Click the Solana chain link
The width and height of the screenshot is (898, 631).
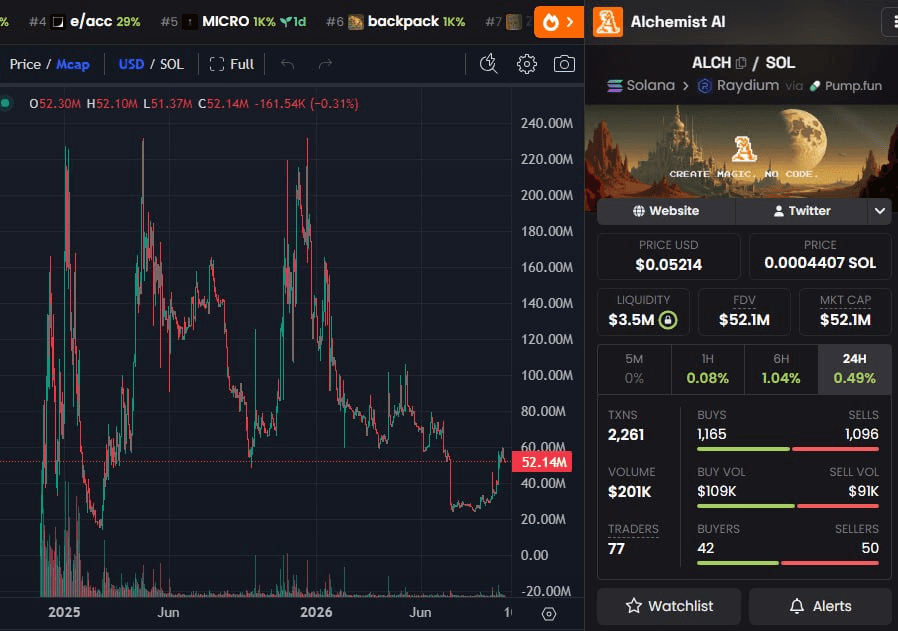pos(641,86)
